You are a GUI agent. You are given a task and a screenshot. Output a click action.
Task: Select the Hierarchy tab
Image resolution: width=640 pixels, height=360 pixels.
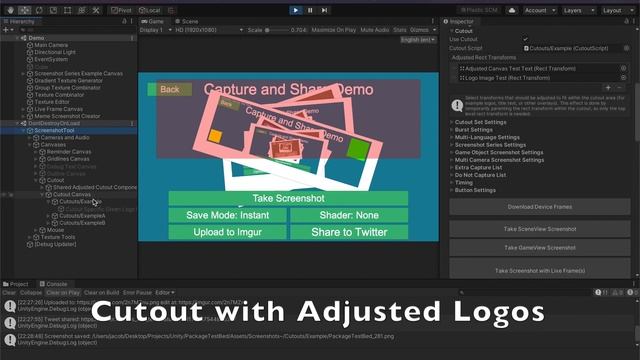pos(19,21)
